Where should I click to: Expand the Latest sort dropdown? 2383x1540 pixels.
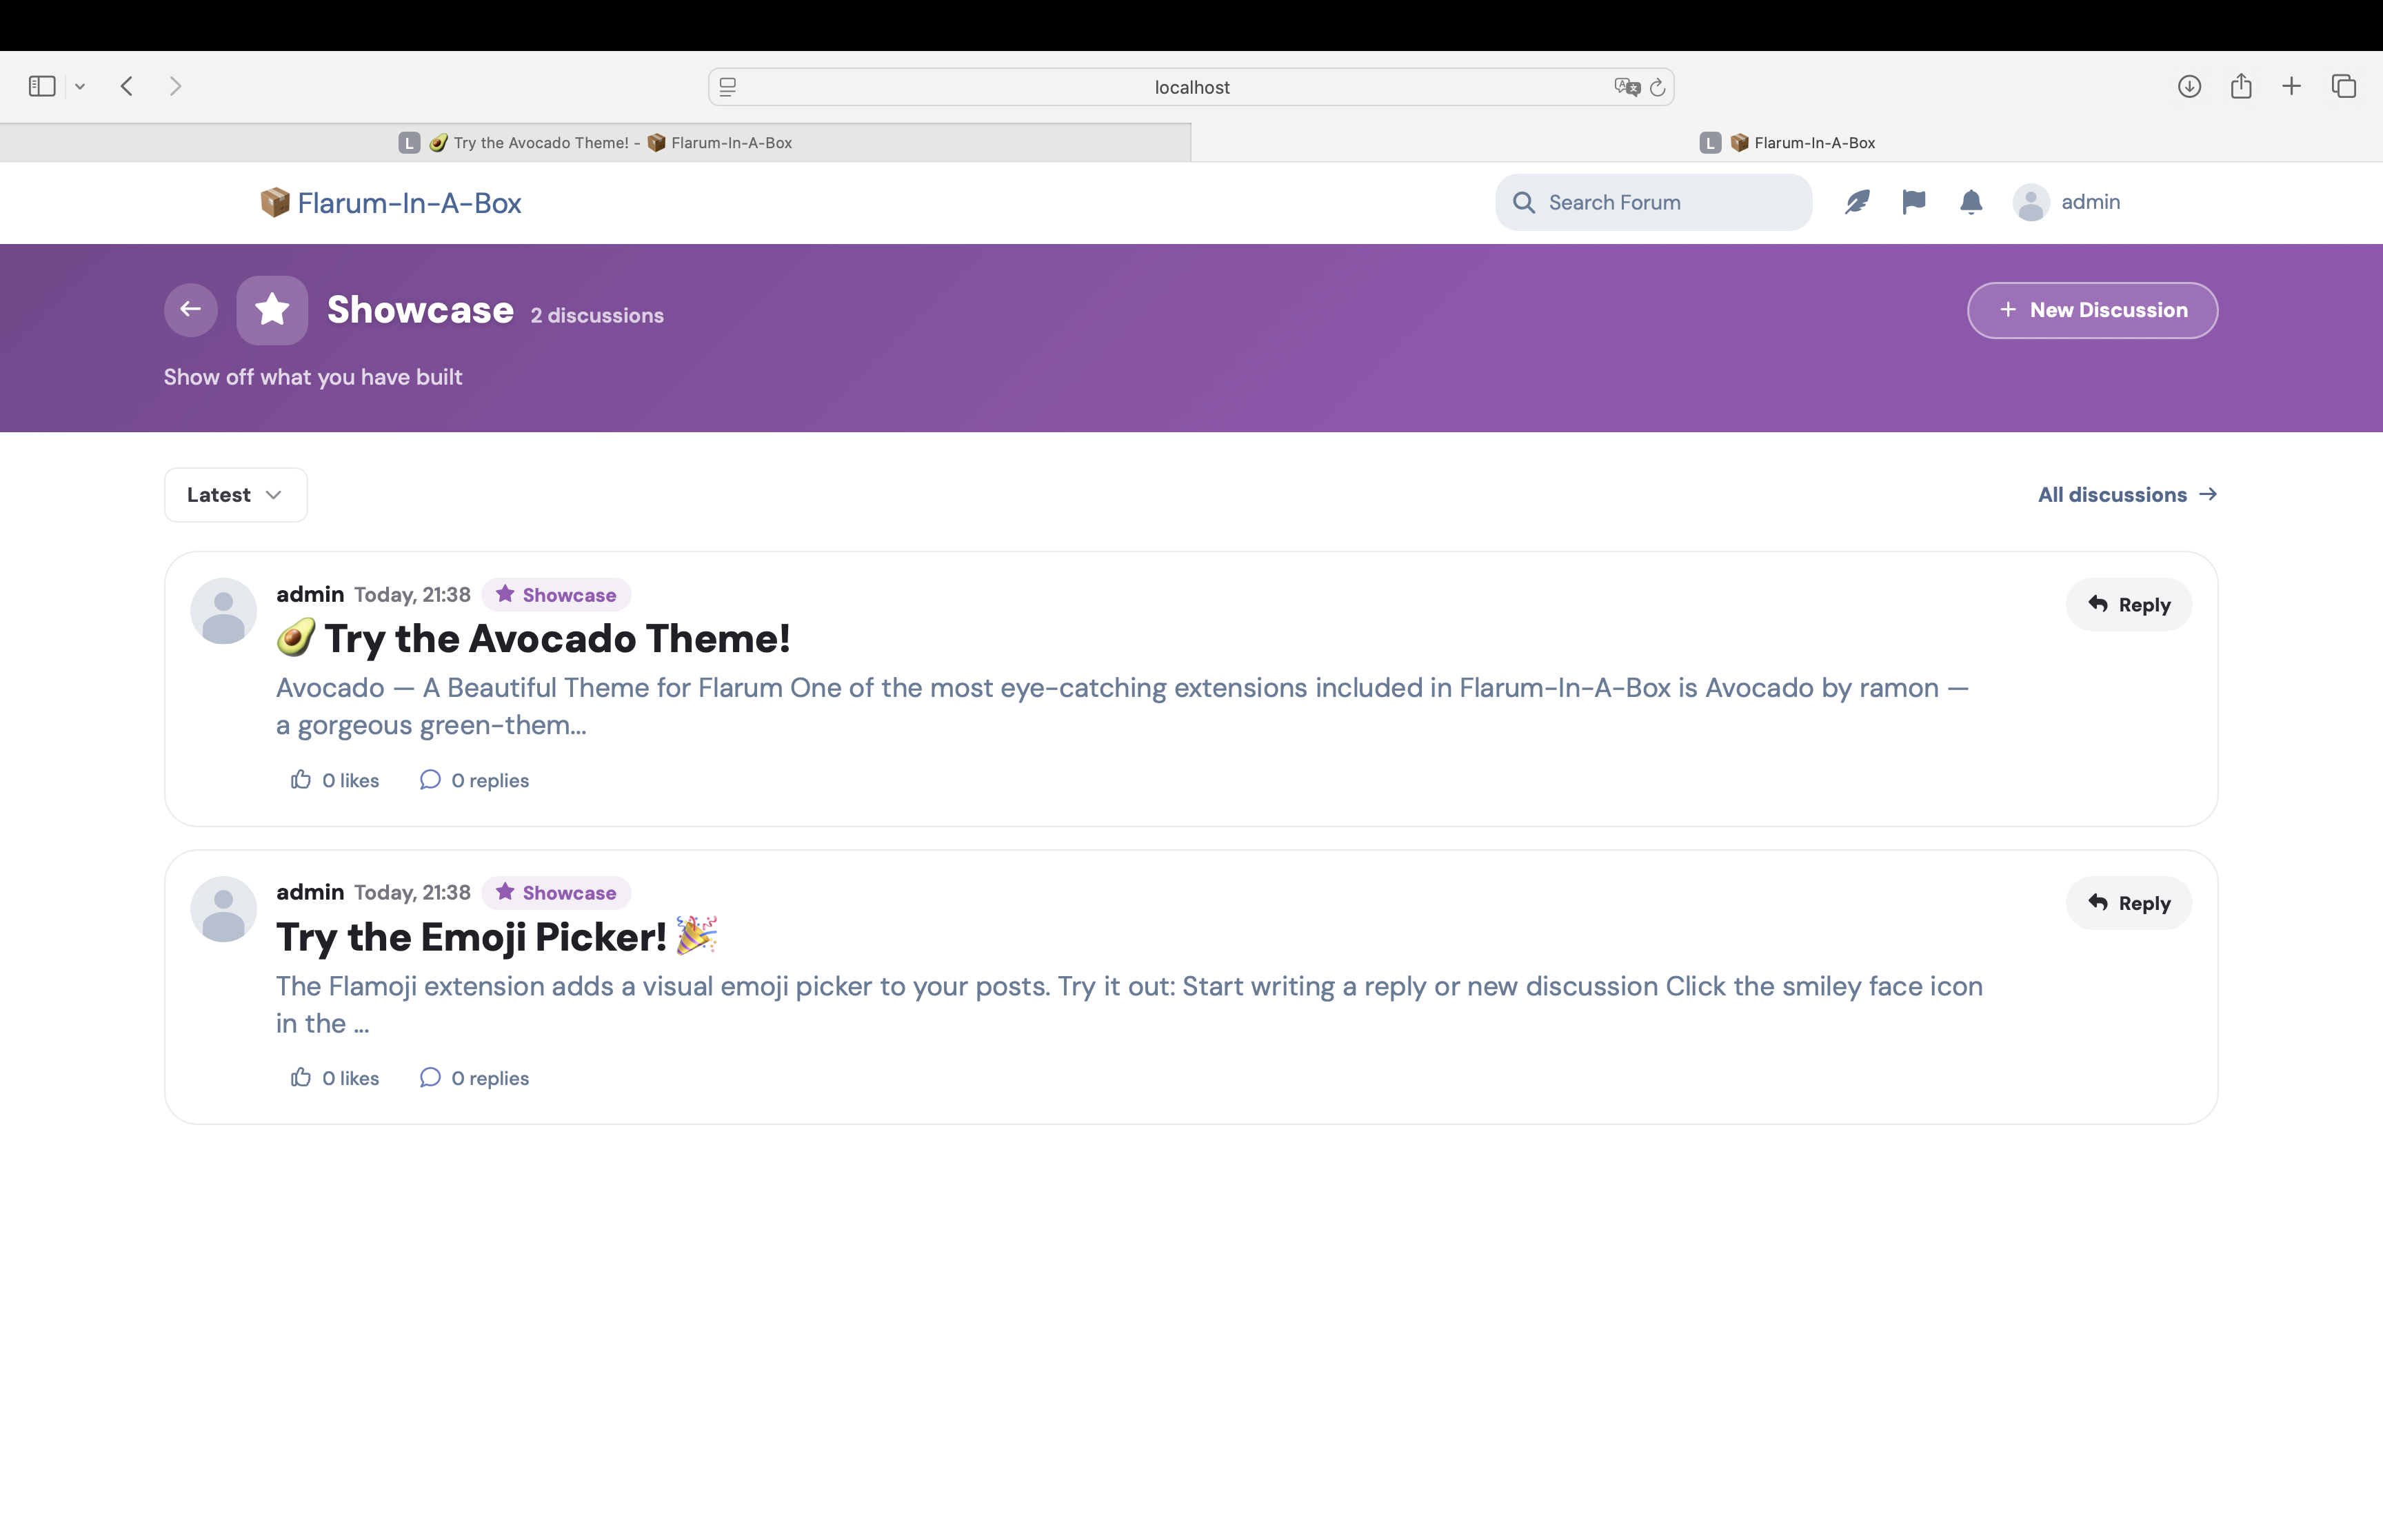[236, 495]
